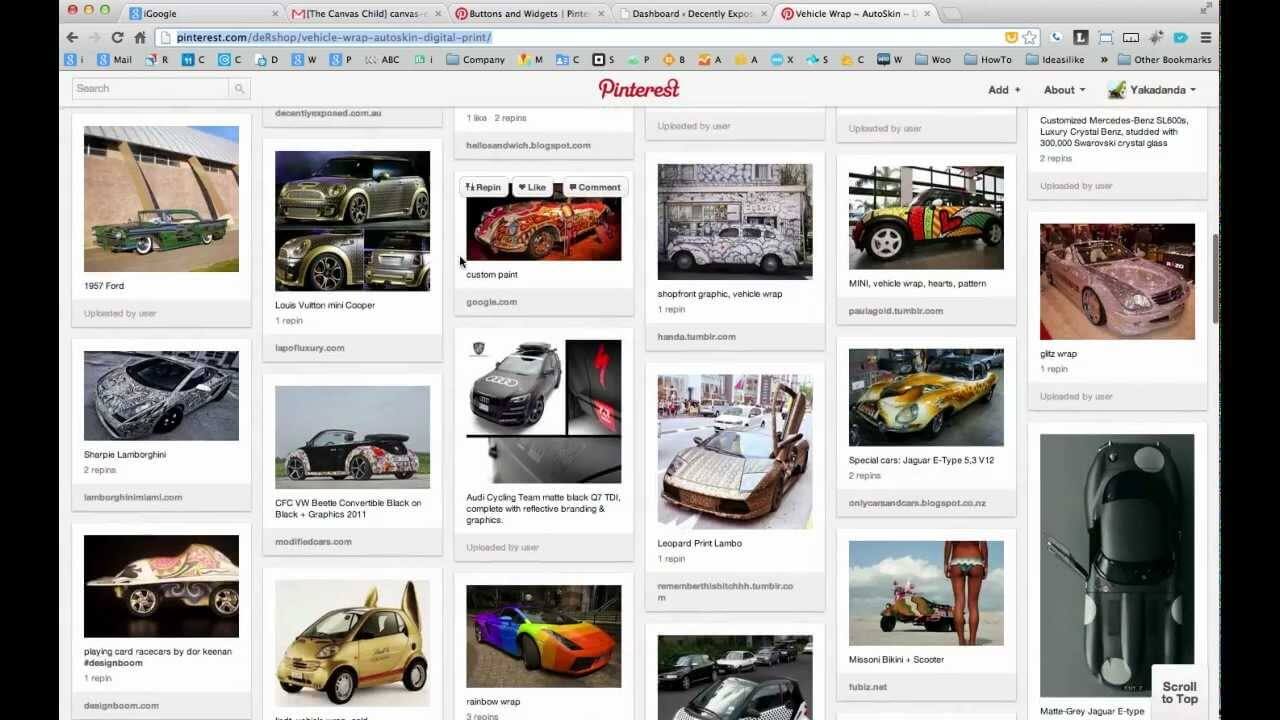This screenshot has width=1280, height=720.
Task: Expand the bookmarks overflow chevron
Action: (1104, 60)
